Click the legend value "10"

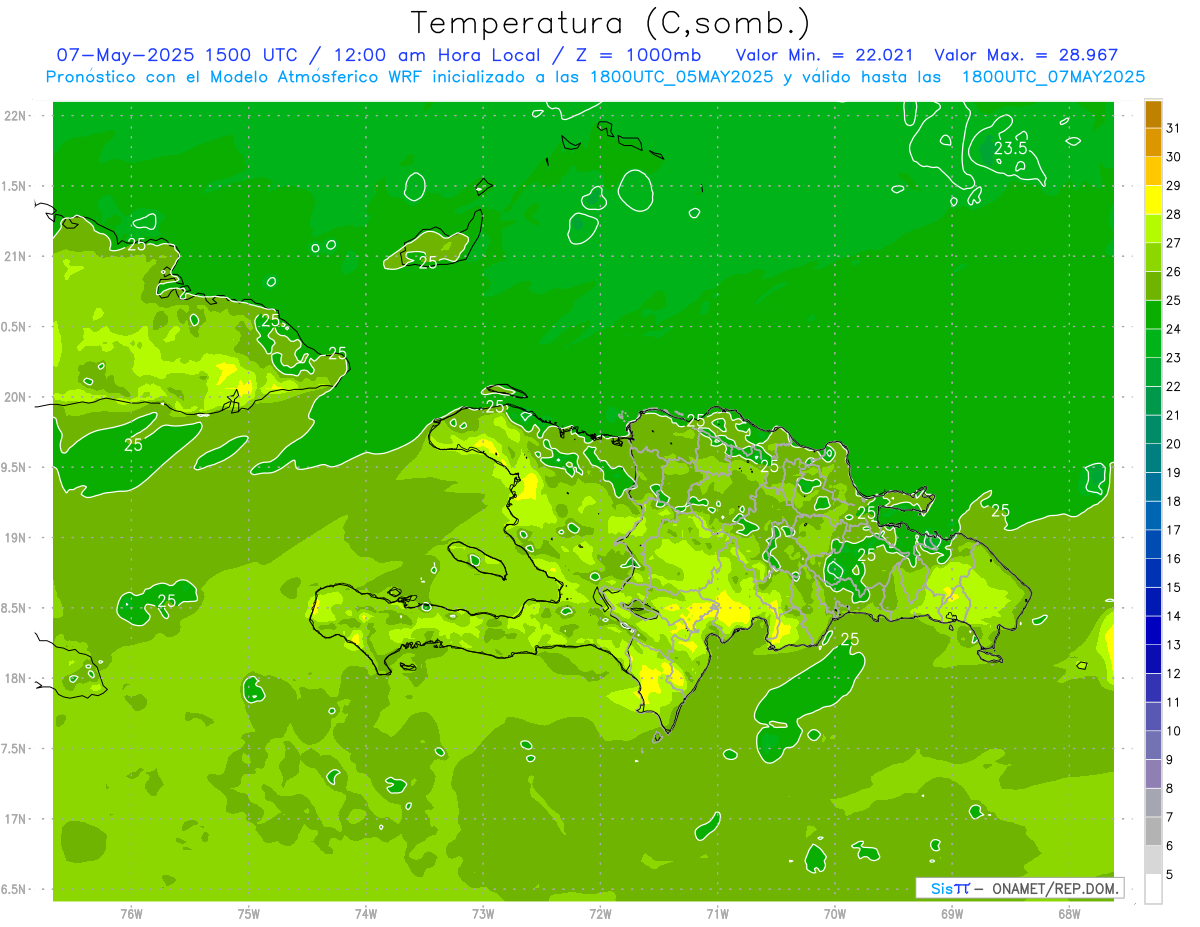coord(1173,731)
